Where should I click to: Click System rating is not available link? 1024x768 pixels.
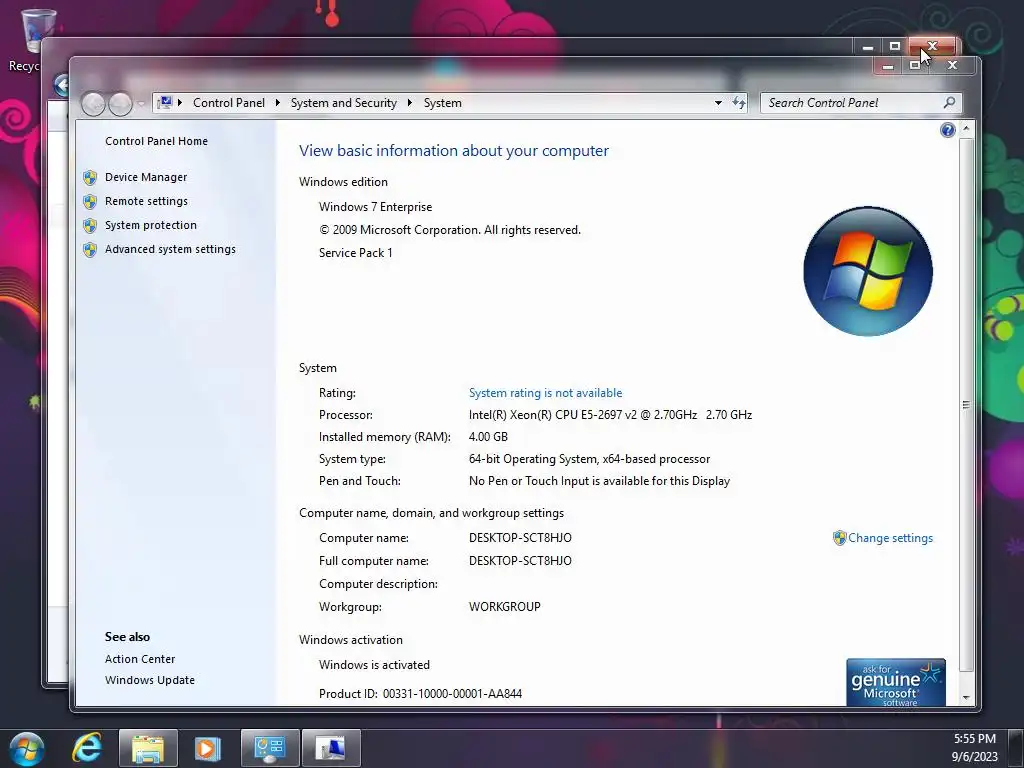[x=545, y=393]
